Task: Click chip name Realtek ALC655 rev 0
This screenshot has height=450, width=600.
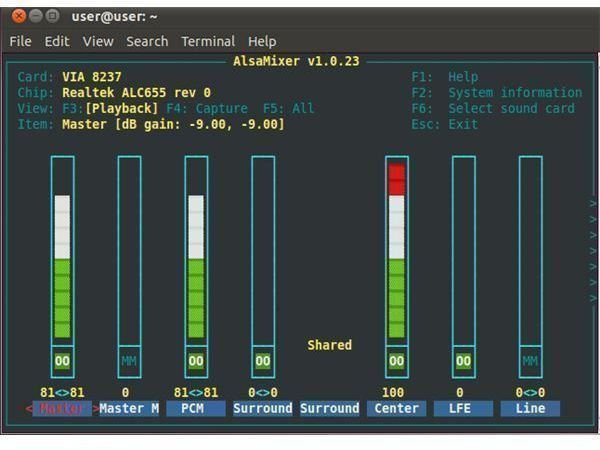Action: click(137, 93)
